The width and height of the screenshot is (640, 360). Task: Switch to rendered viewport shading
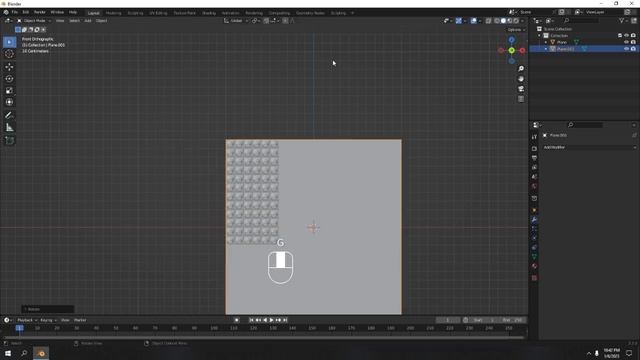pyautogui.click(x=516, y=21)
